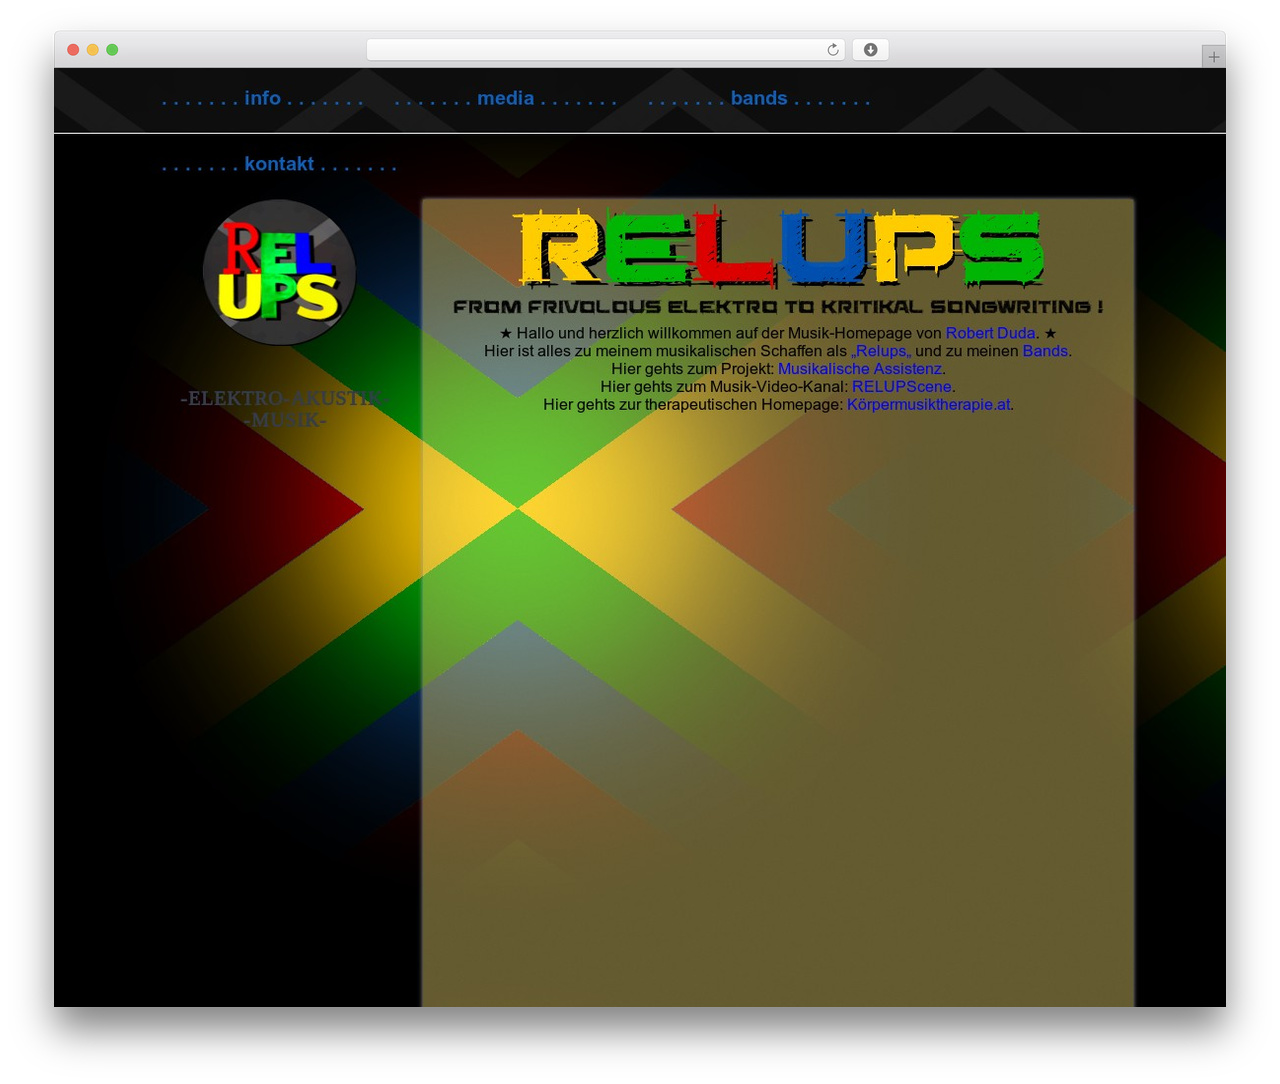1280x1084 pixels.
Task: Open the kontakt menu item
Action: [279, 164]
